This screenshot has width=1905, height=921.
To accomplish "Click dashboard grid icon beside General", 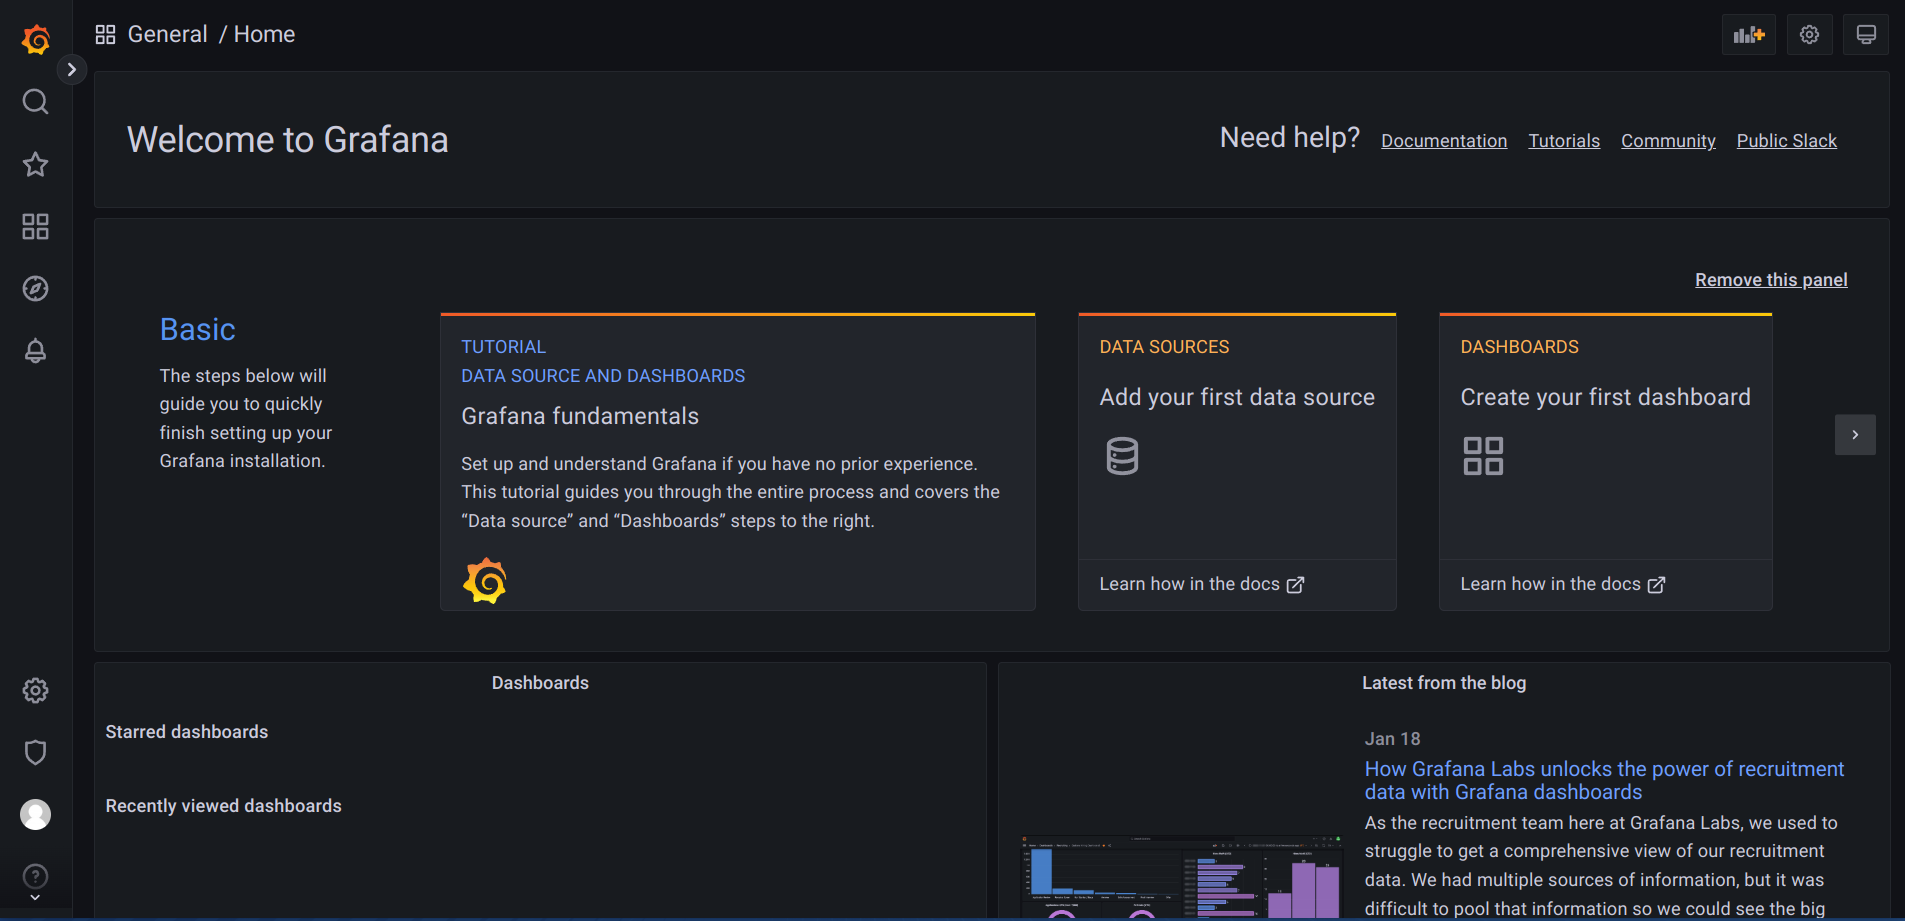I will pos(105,35).
